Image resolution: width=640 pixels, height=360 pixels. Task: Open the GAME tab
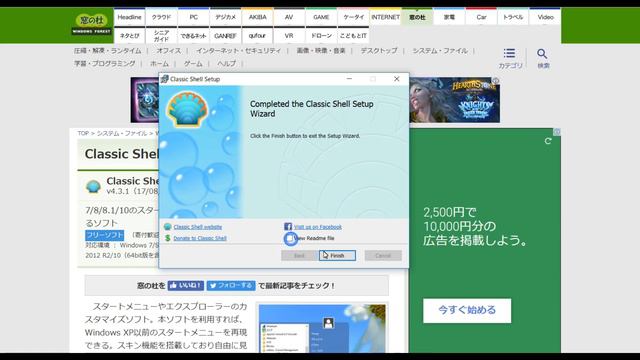[321, 17]
